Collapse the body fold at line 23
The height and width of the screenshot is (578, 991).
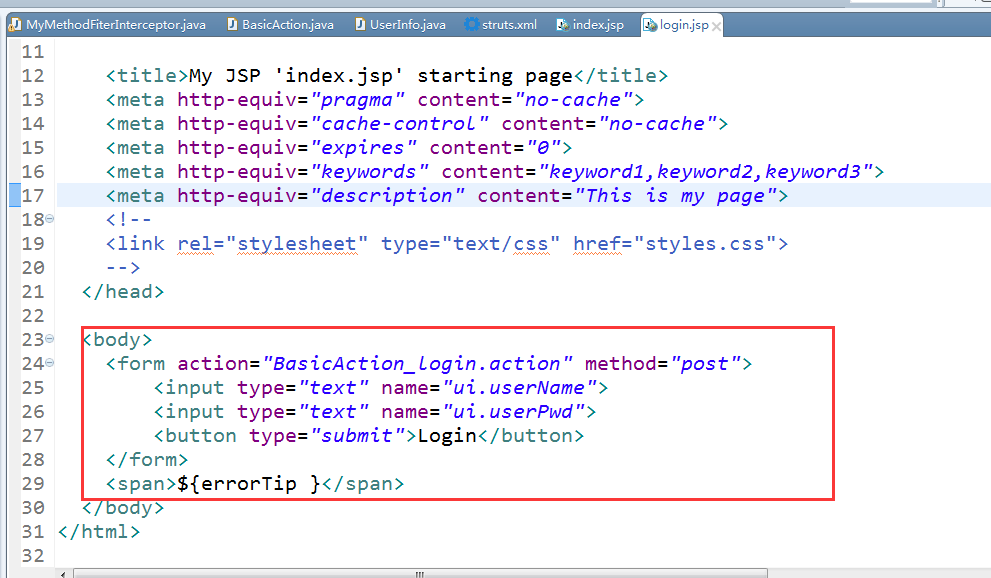click(x=49, y=339)
